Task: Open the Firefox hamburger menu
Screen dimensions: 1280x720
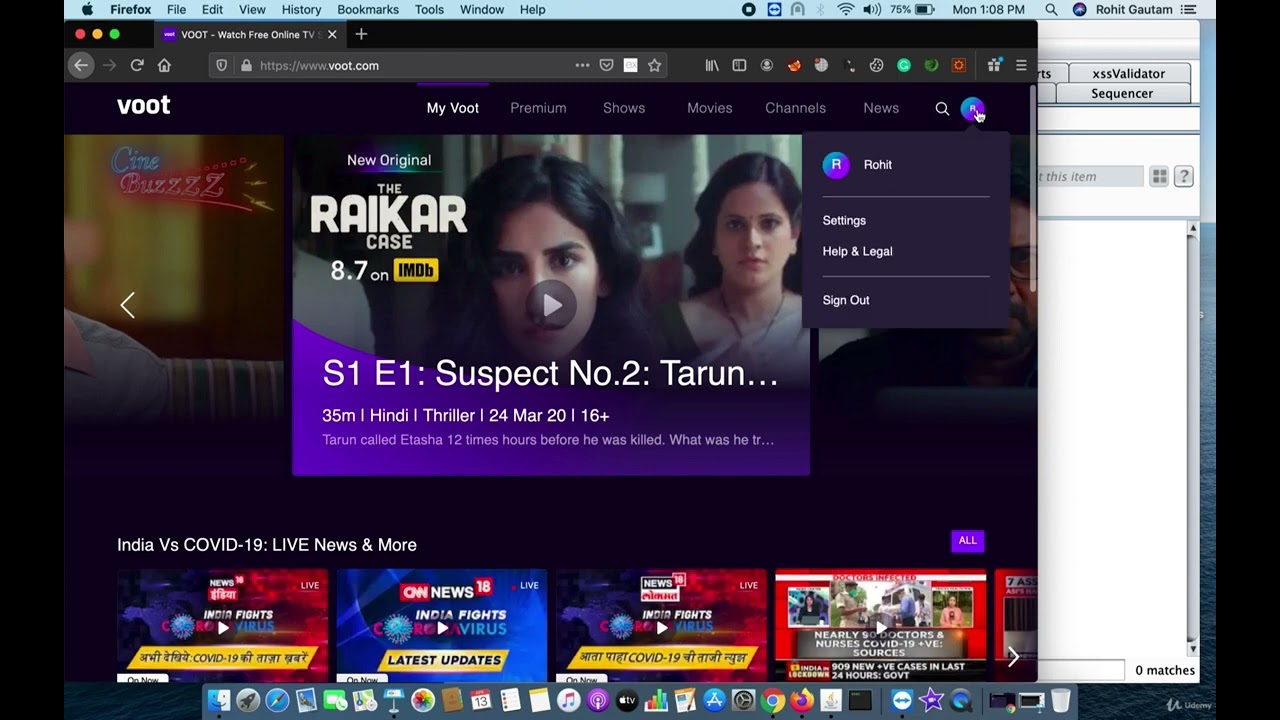Action: point(1021,65)
